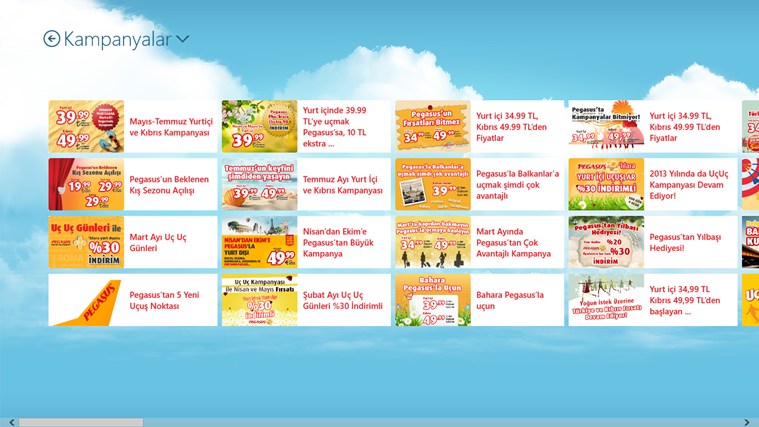This screenshot has height=427, width=759.
Task: Click Temmuz'un keyfini şimdiden yaşayın thumbnail
Action: click(259, 184)
